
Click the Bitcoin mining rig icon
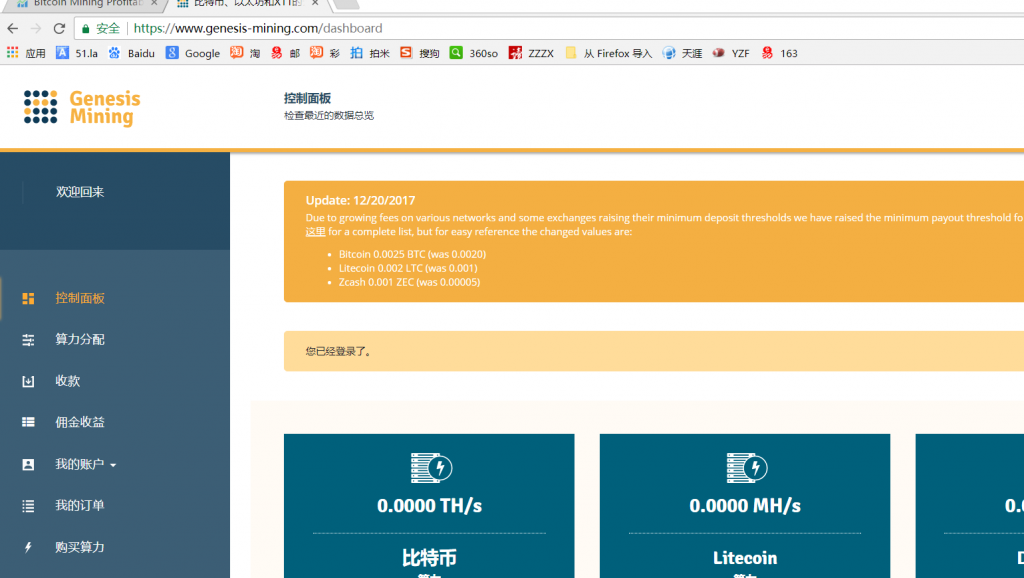click(431, 467)
